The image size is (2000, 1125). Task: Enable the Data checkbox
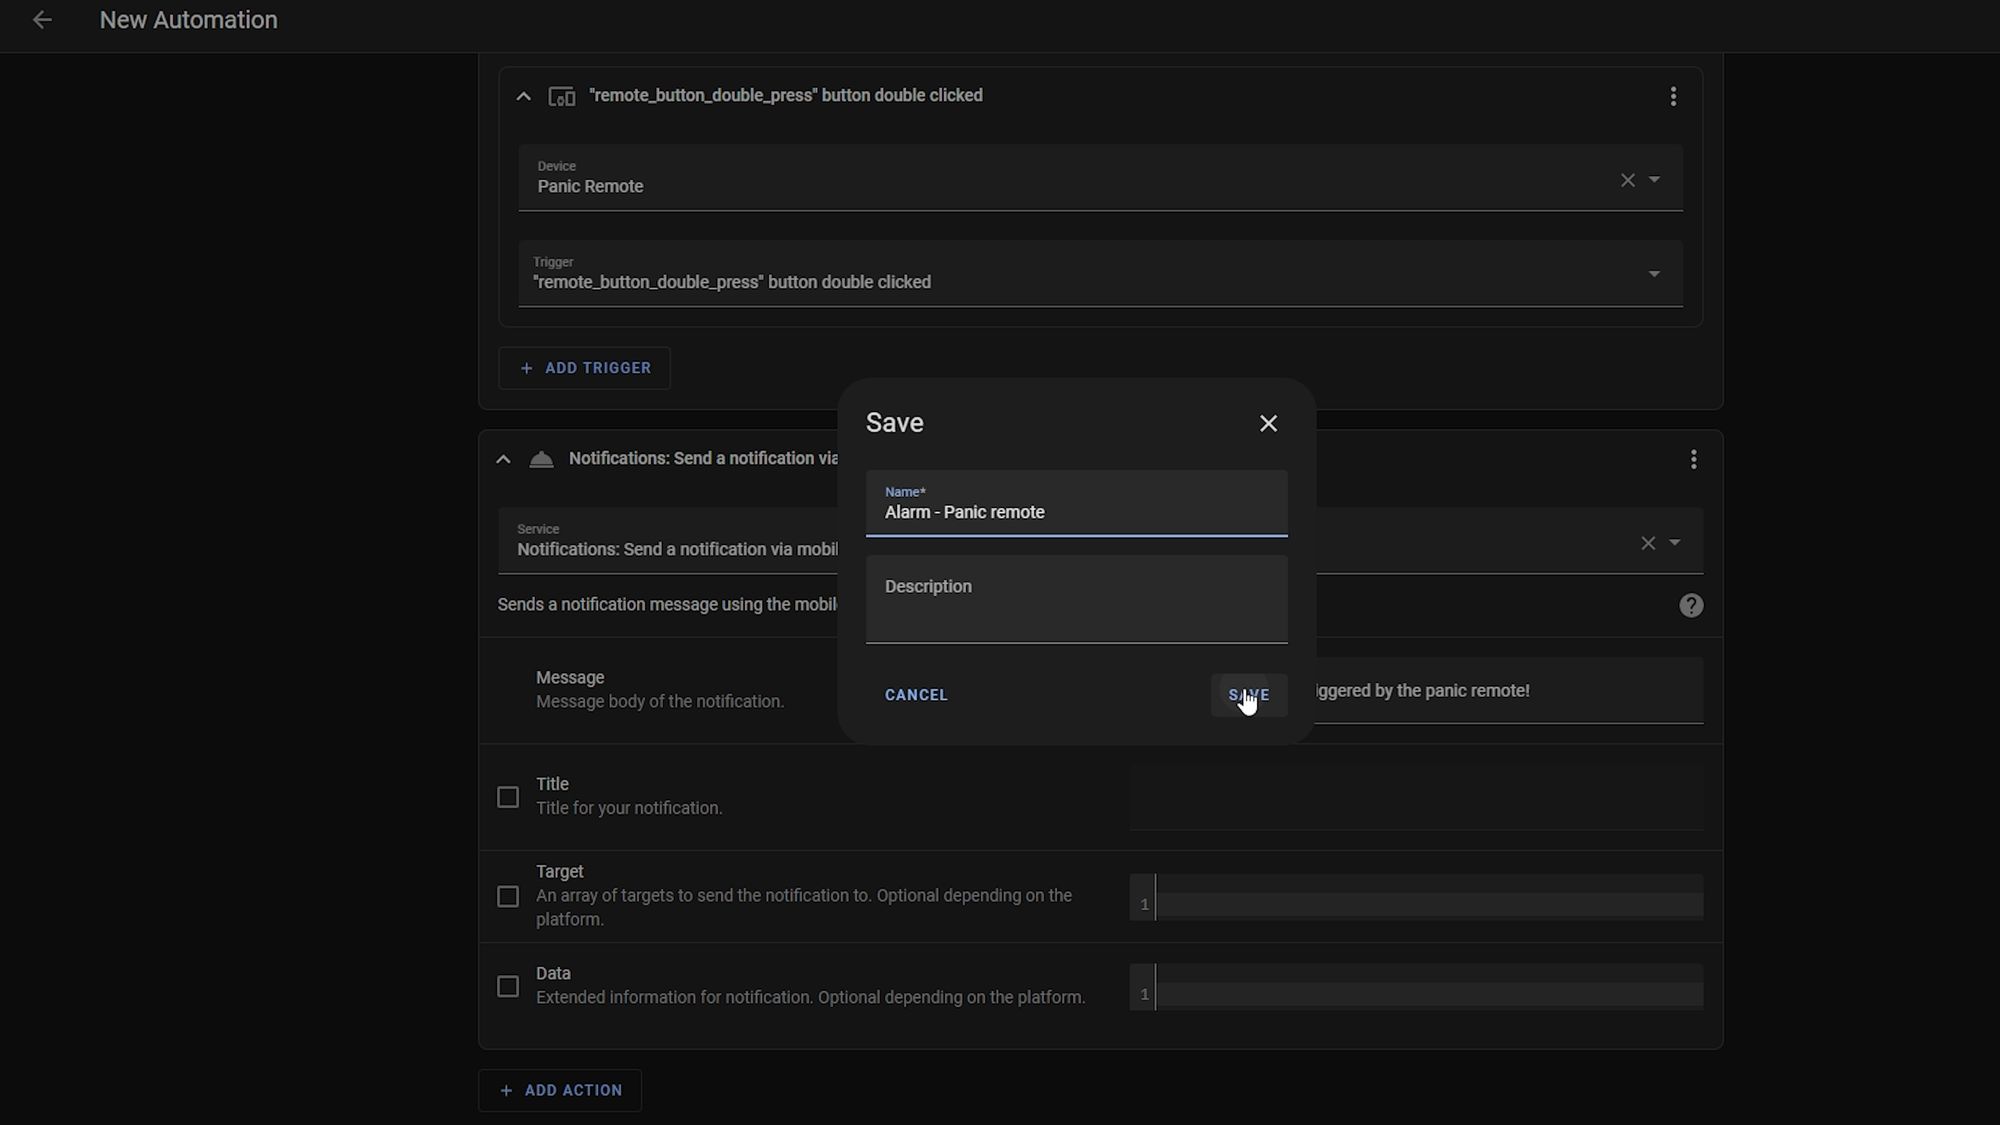pos(508,986)
